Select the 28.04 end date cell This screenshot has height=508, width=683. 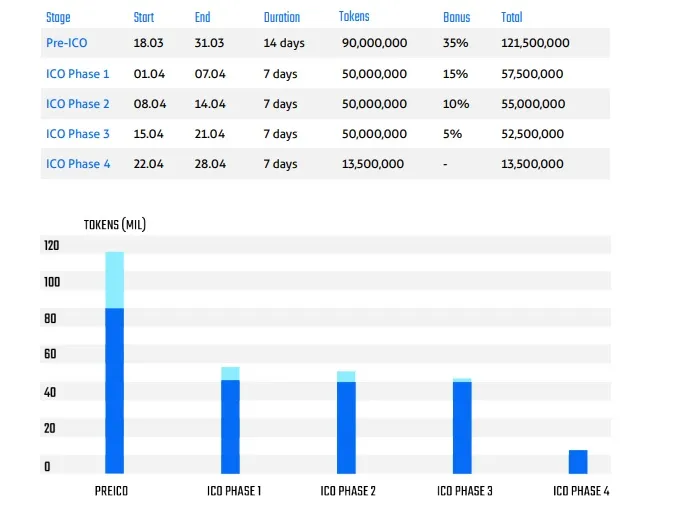click(x=210, y=164)
